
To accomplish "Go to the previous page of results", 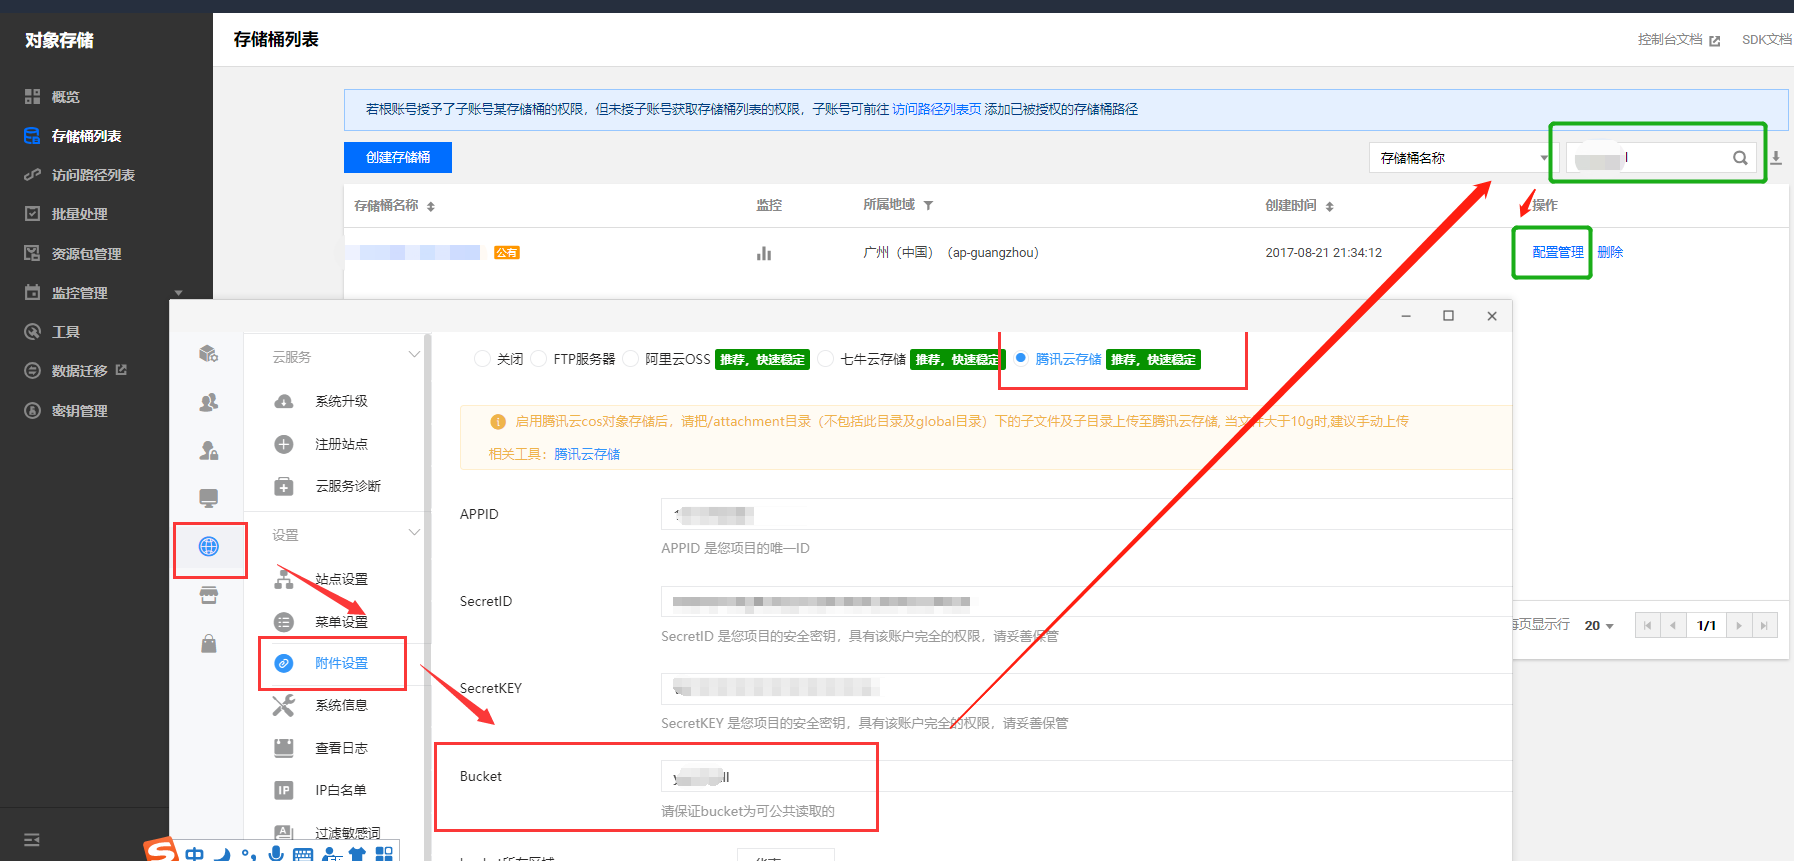I will (1672, 625).
